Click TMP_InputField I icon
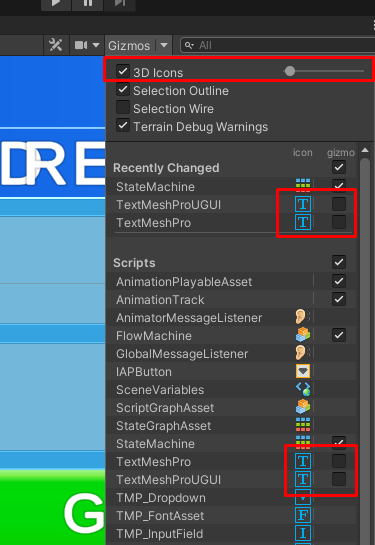The width and height of the screenshot is (375, 545). pyautogui.click(x=303, y=533)
